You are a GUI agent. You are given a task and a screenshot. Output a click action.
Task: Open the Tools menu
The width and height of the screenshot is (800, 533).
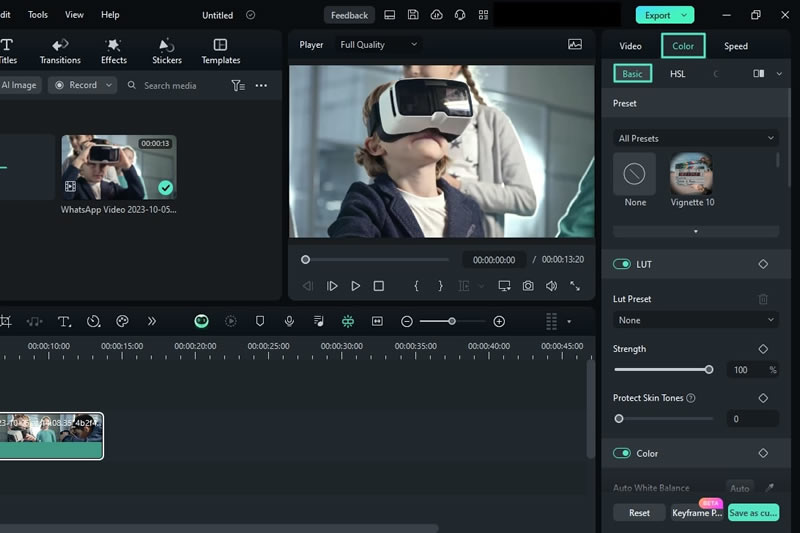coord(38,15)
